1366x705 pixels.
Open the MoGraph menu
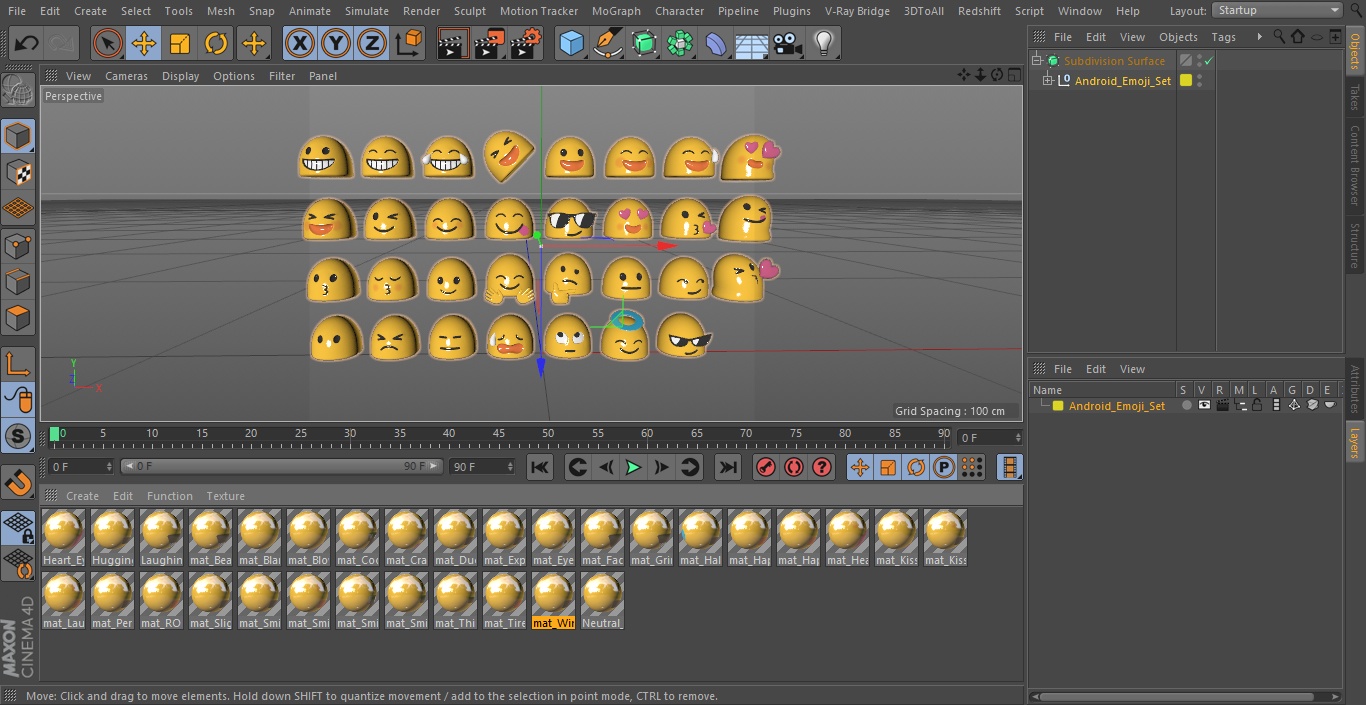(x=616, y=11)
